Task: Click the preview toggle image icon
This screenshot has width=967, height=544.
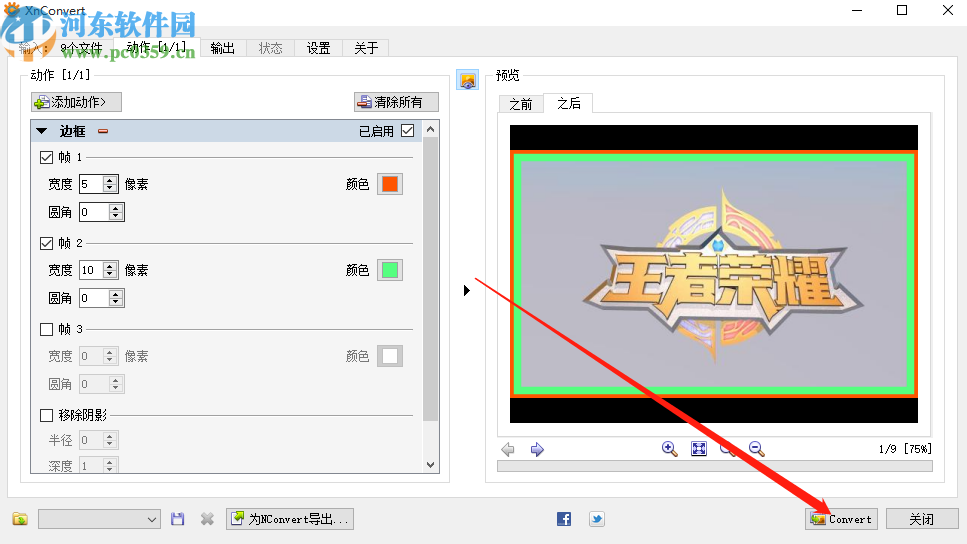Action: (x=467, y=80)
